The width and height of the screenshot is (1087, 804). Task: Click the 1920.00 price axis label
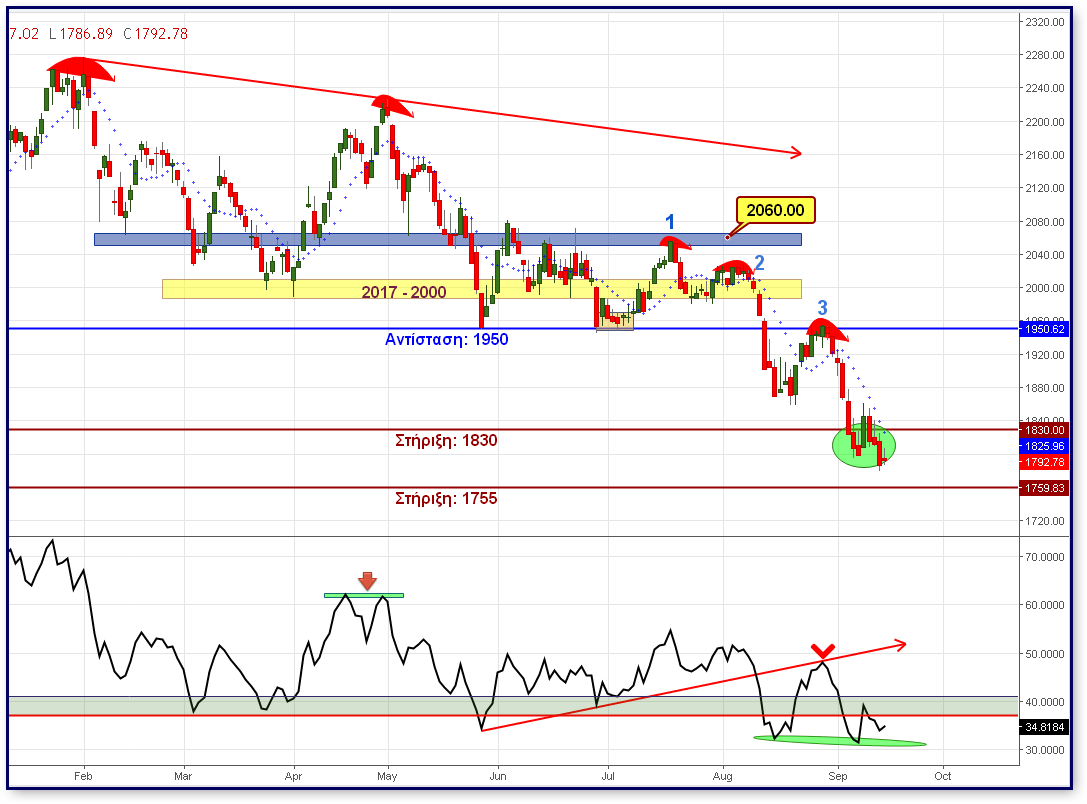click(x=1045, y=355)
